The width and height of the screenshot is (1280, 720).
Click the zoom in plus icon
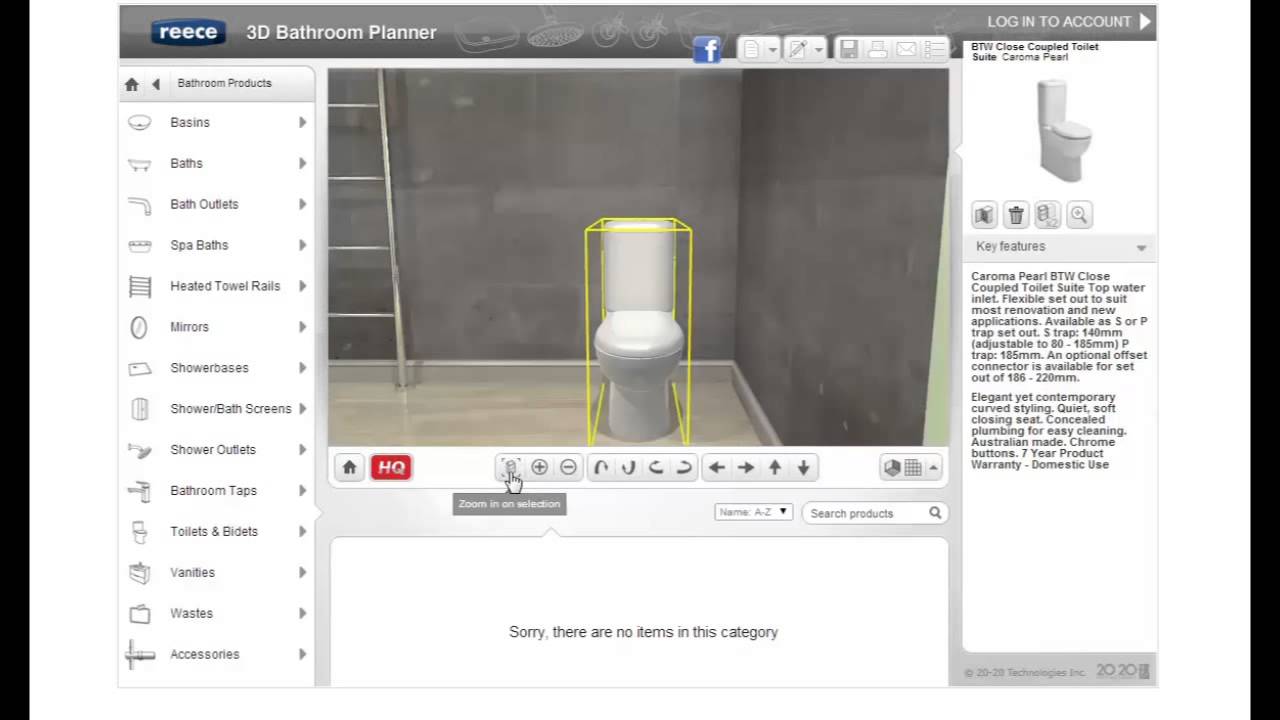[x=539, y=467]
